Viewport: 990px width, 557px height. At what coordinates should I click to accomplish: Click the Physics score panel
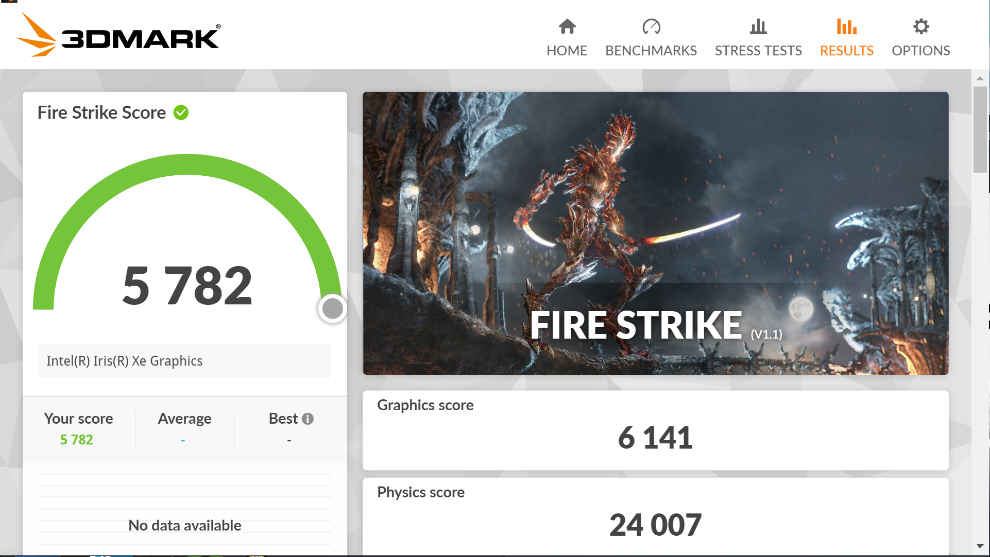tap(655, 517)
